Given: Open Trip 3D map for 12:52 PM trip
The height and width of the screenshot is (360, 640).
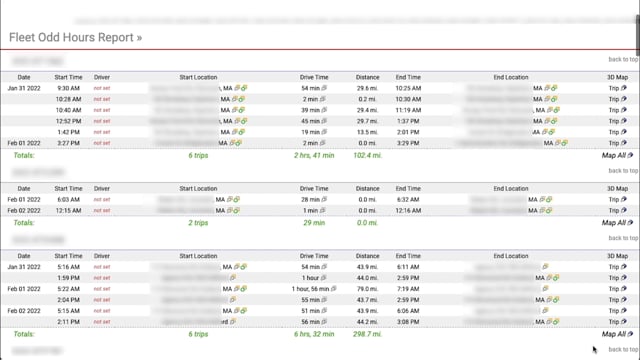Looking at the screenshot, I should pyautogui.click(x=617, y=121).
